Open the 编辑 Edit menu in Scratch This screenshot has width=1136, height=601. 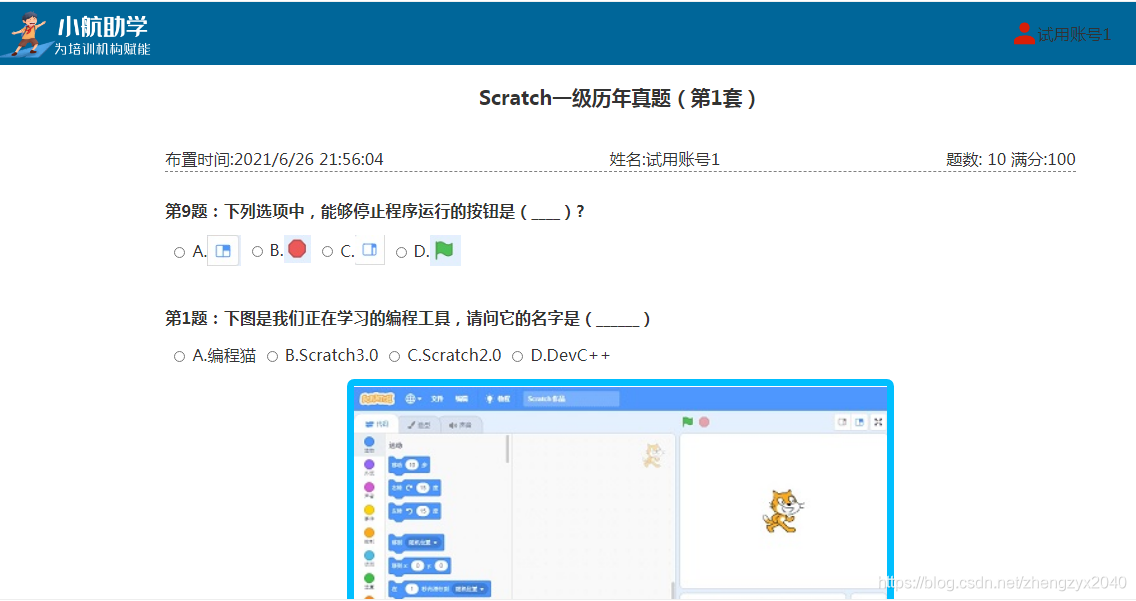[x=462, y=399]
